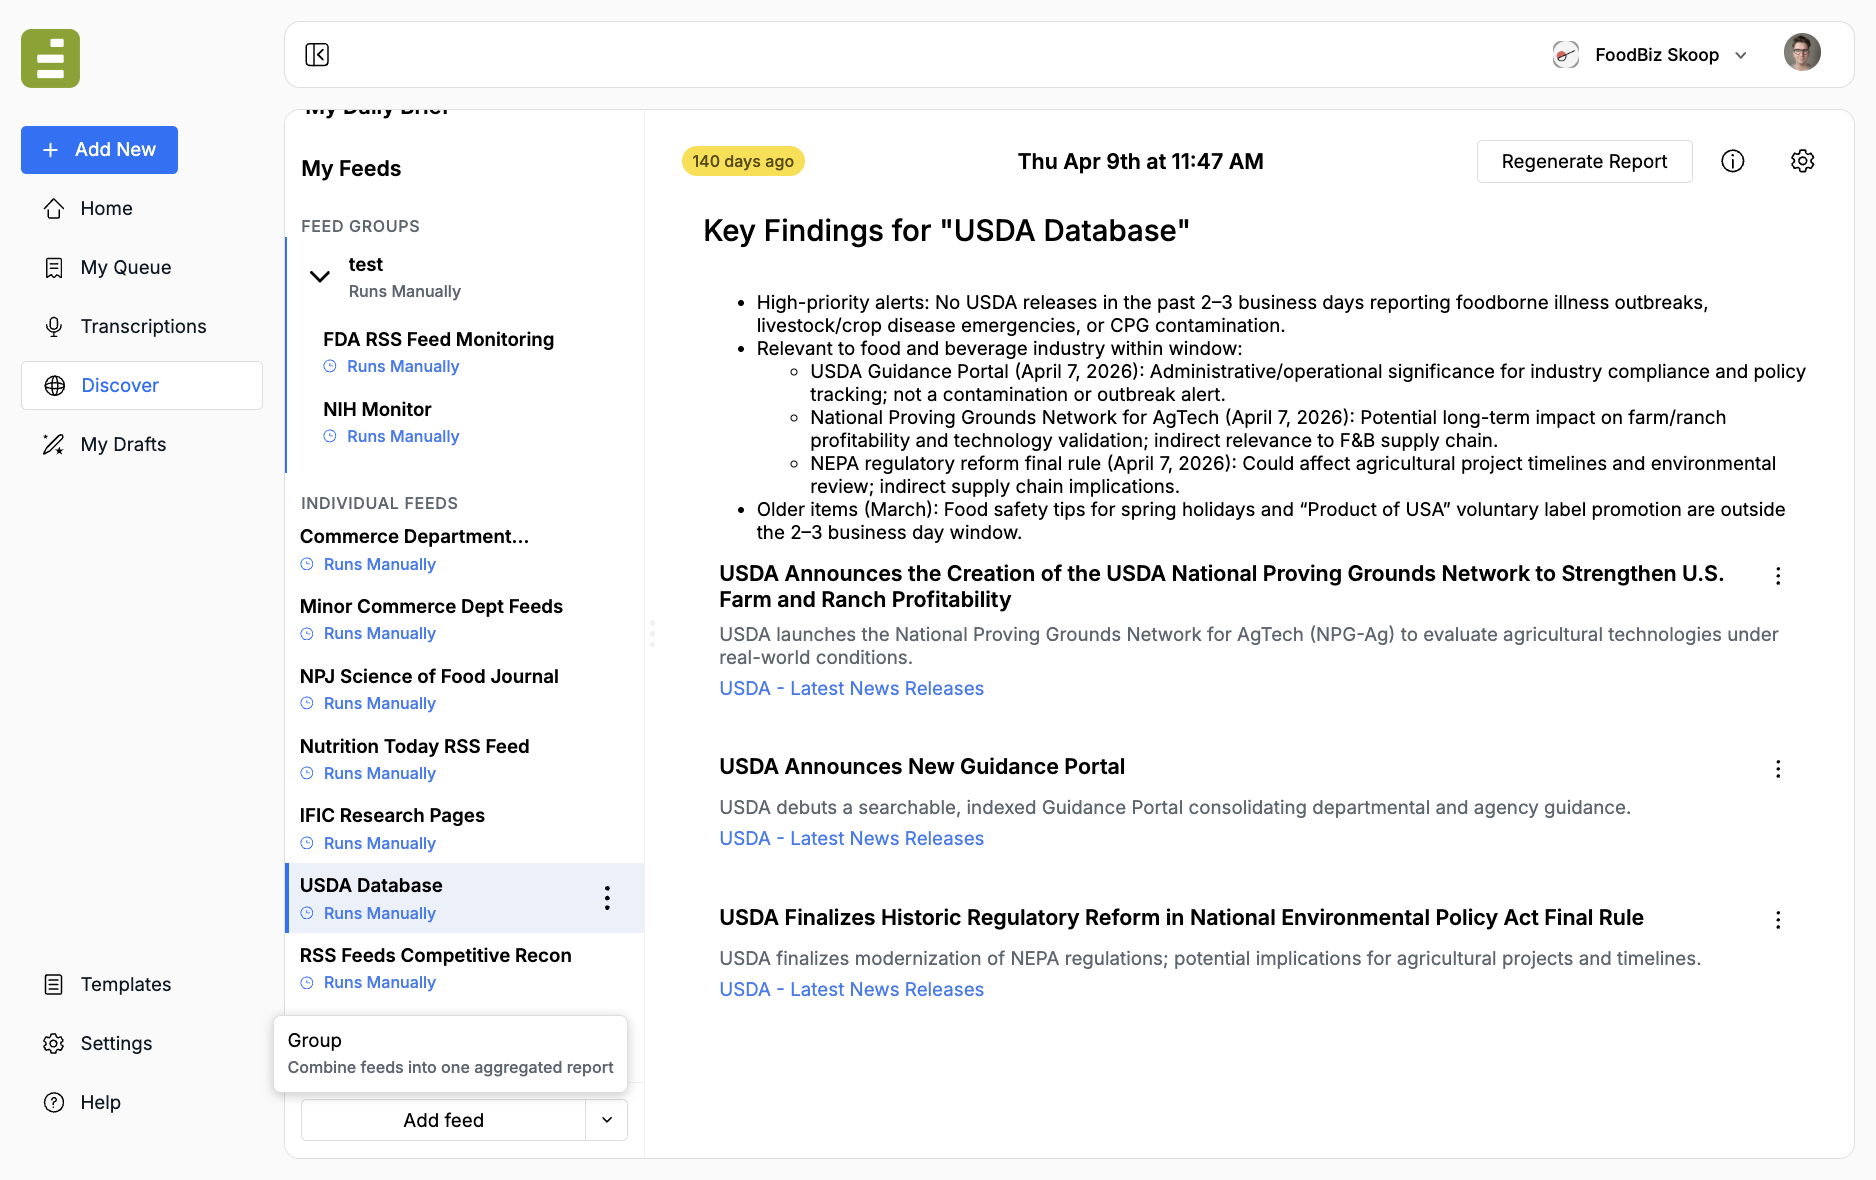Open user profile avatar
Viewport: 1876px width, 1180px height.
pos(1802,53)
